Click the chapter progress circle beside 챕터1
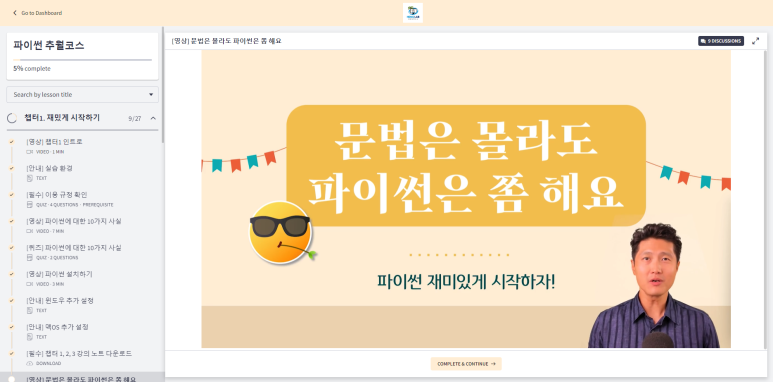Image resolution: width=773 pixels, height=382 pixels. pos(12,118)
